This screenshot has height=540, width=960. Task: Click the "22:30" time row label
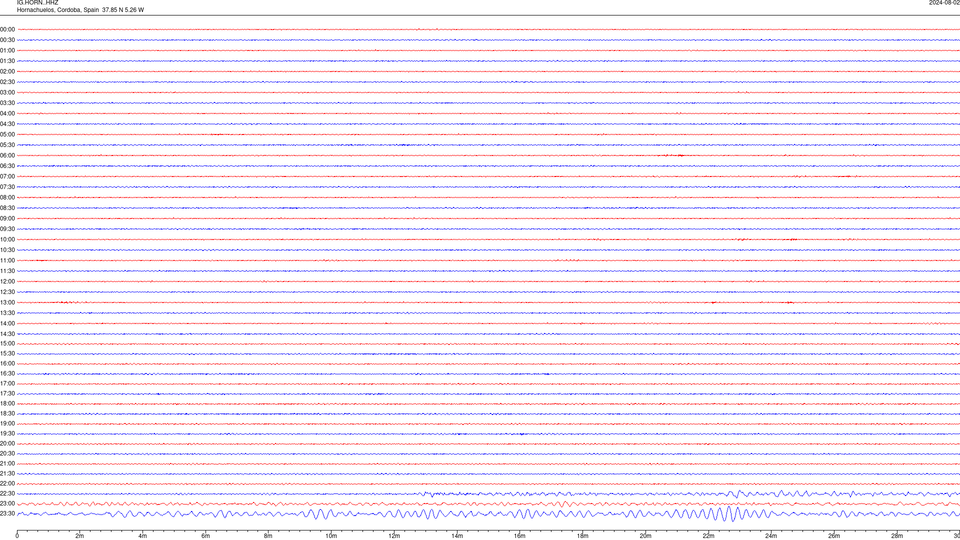pos(7,493)
